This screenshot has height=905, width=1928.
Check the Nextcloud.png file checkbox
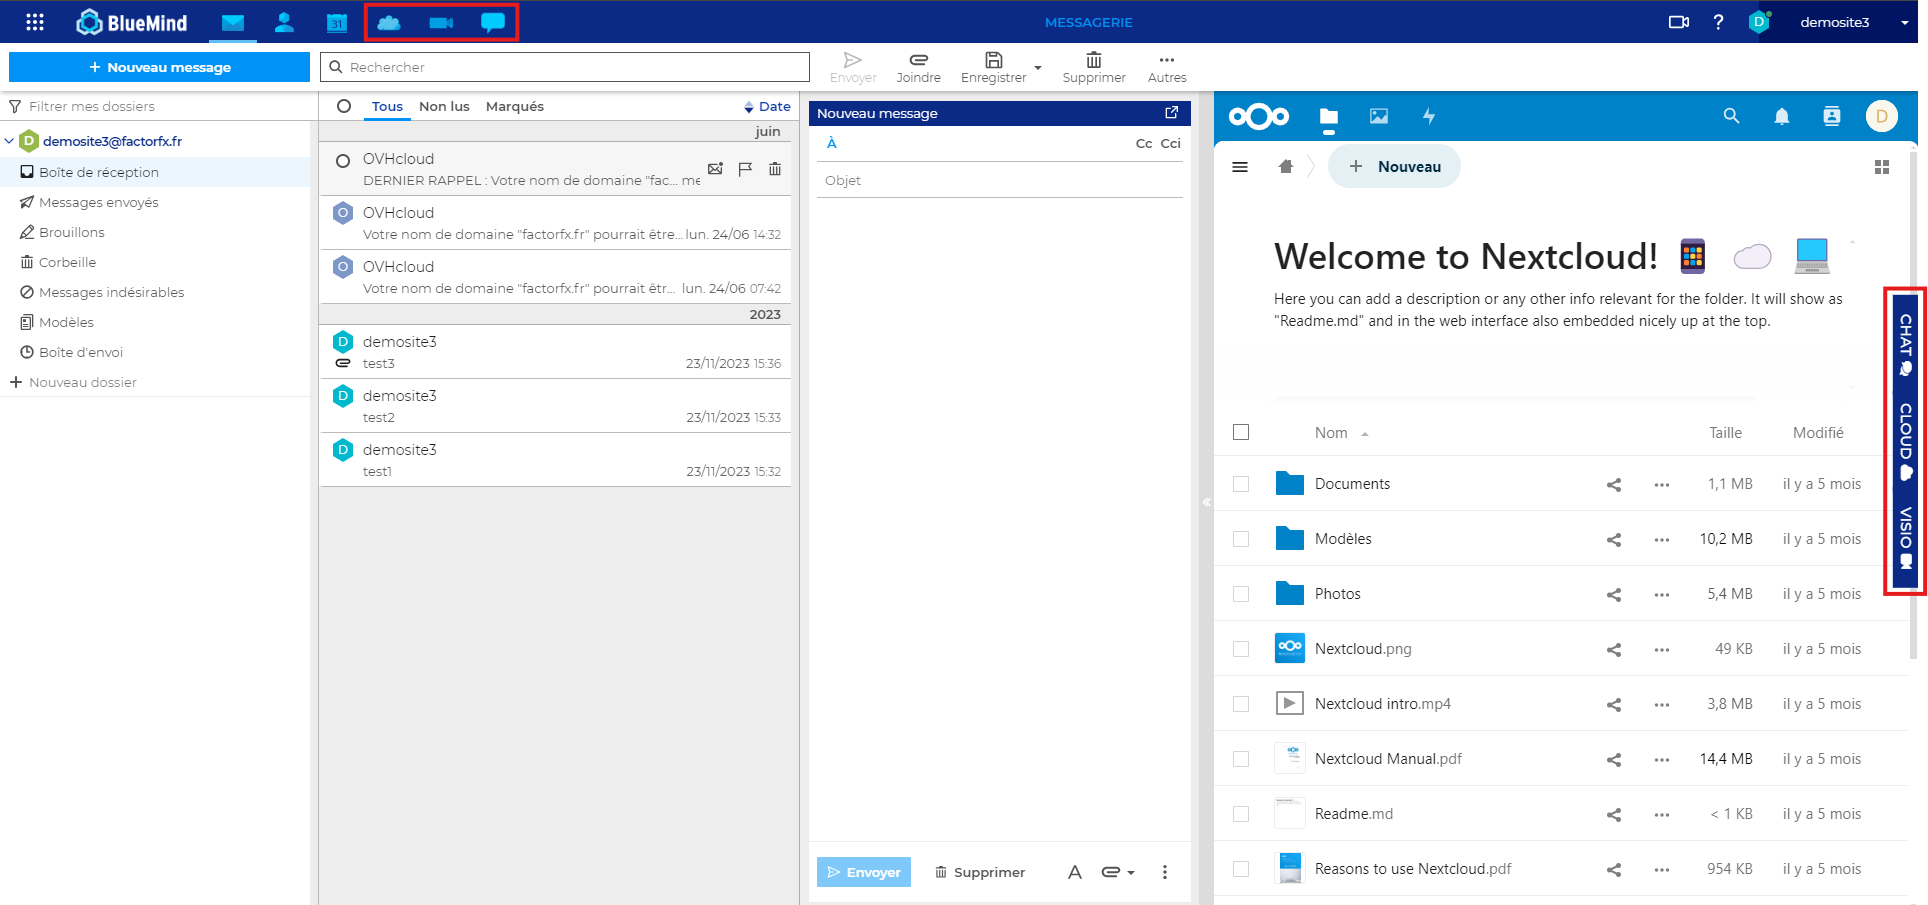point(1241,649)
